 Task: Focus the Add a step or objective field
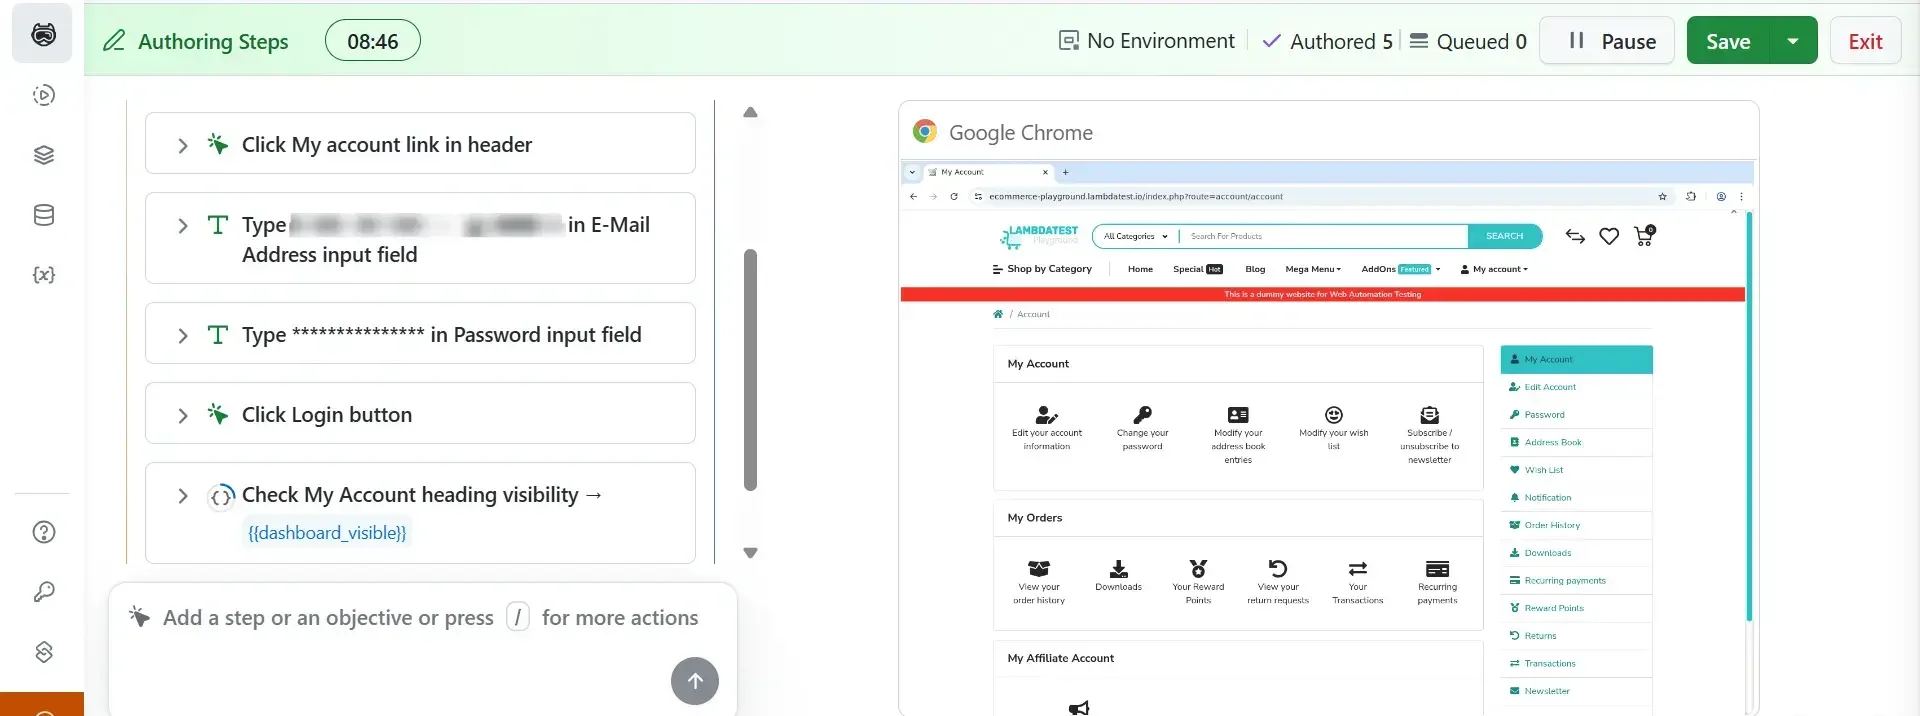(422, 618)
